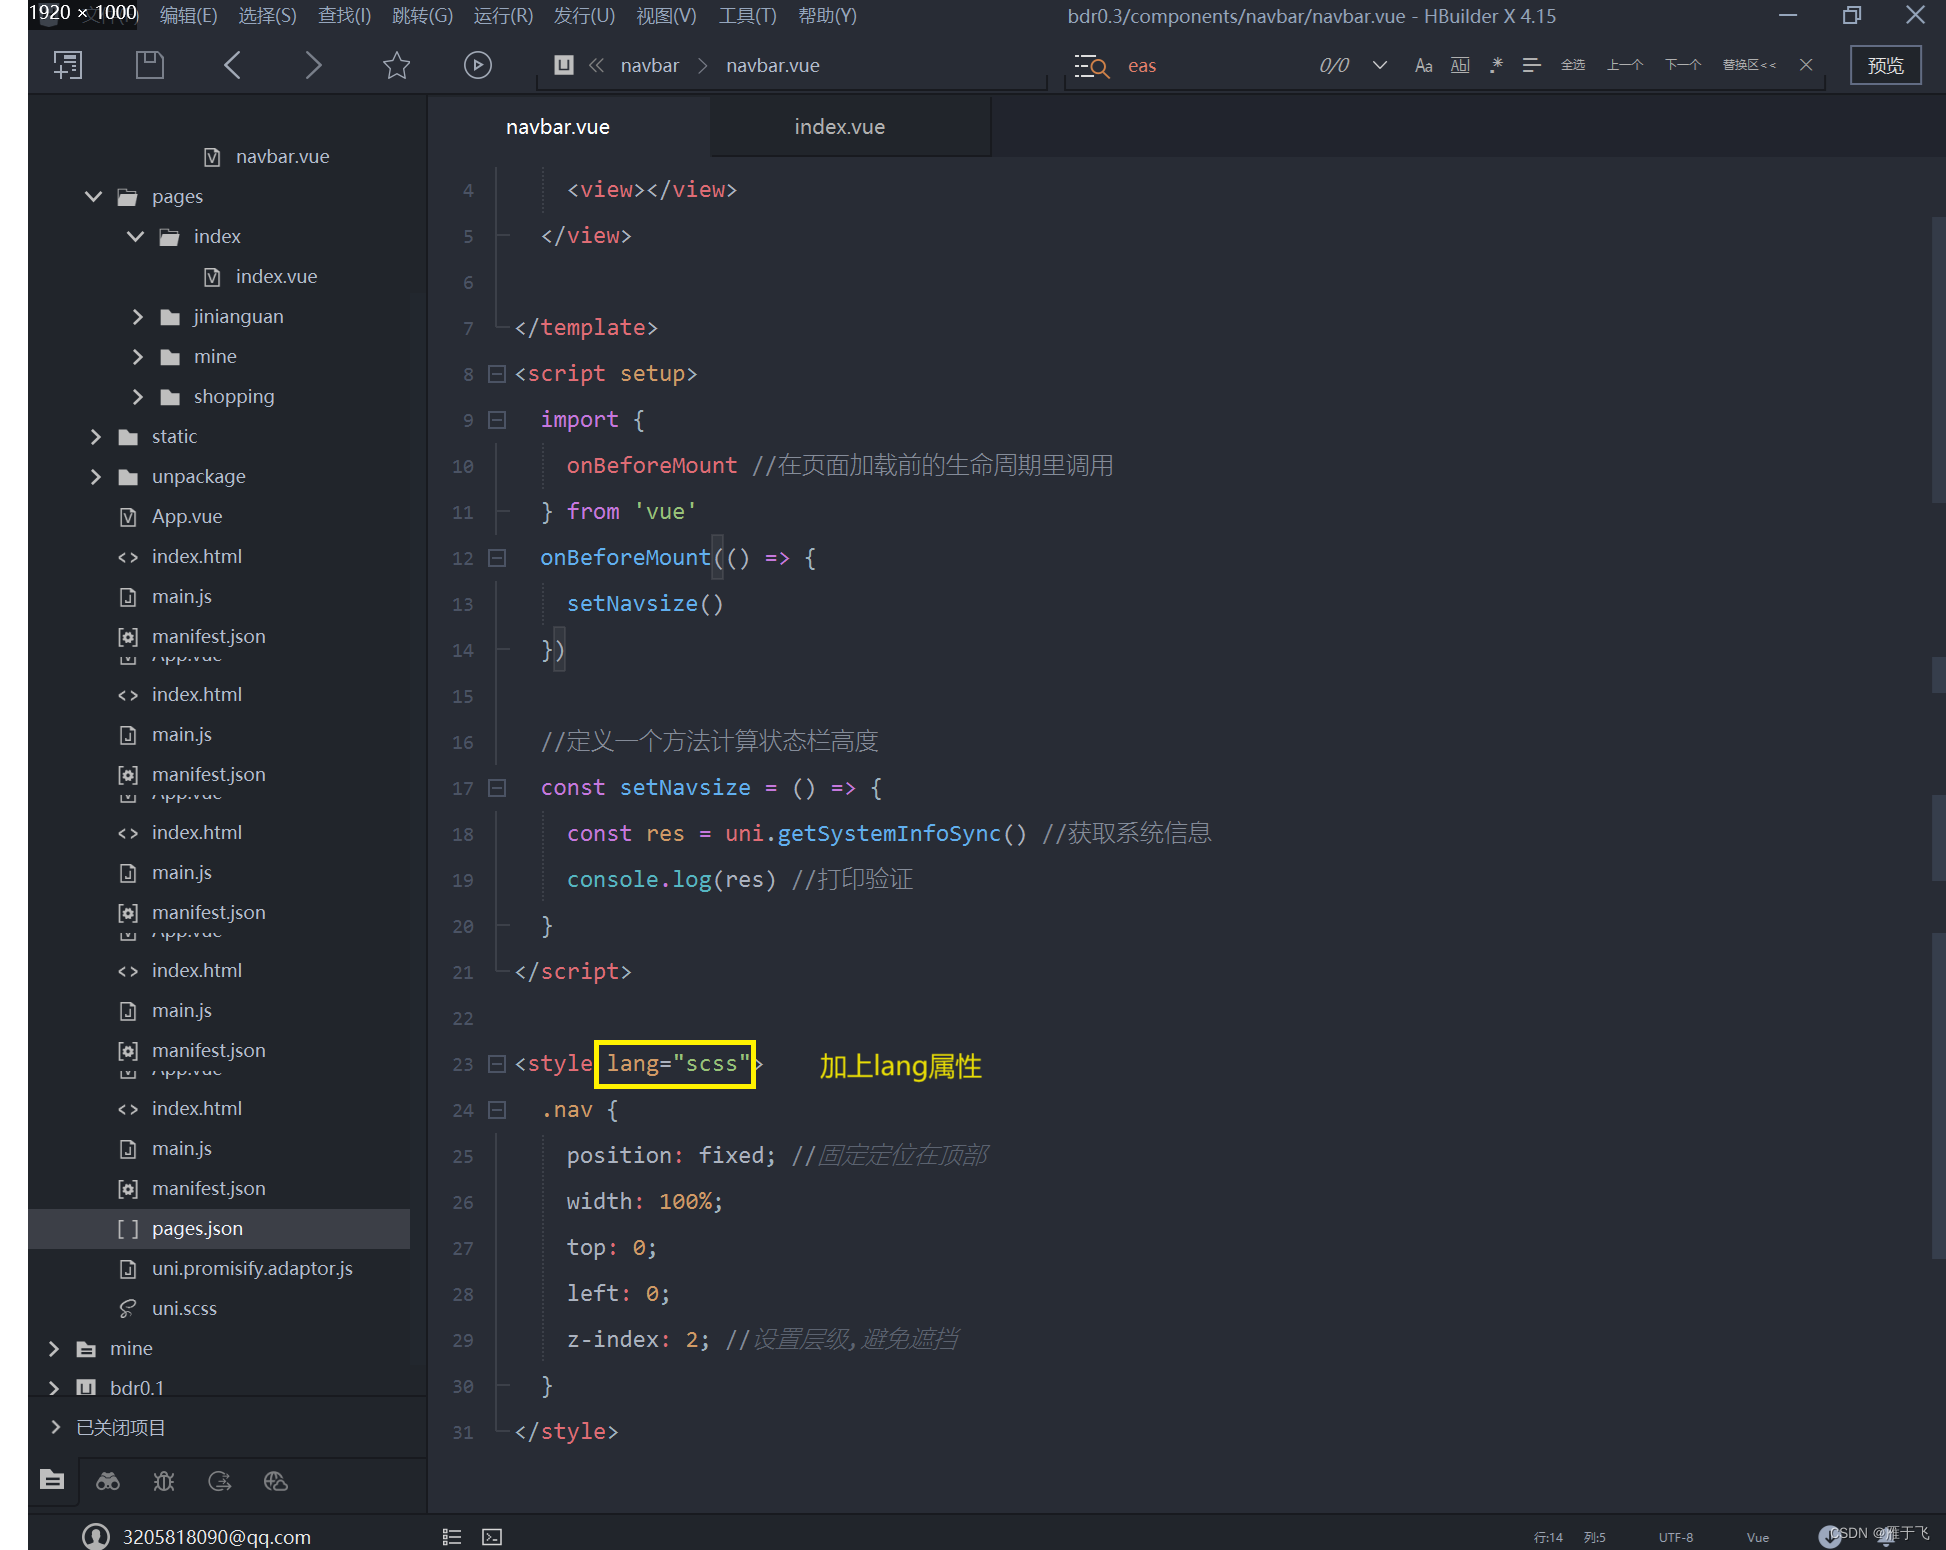The width and height of the screenshot is (1946, 1550).
Task: Open the search history dropdown arrow
Action: tap(1380, 65)
